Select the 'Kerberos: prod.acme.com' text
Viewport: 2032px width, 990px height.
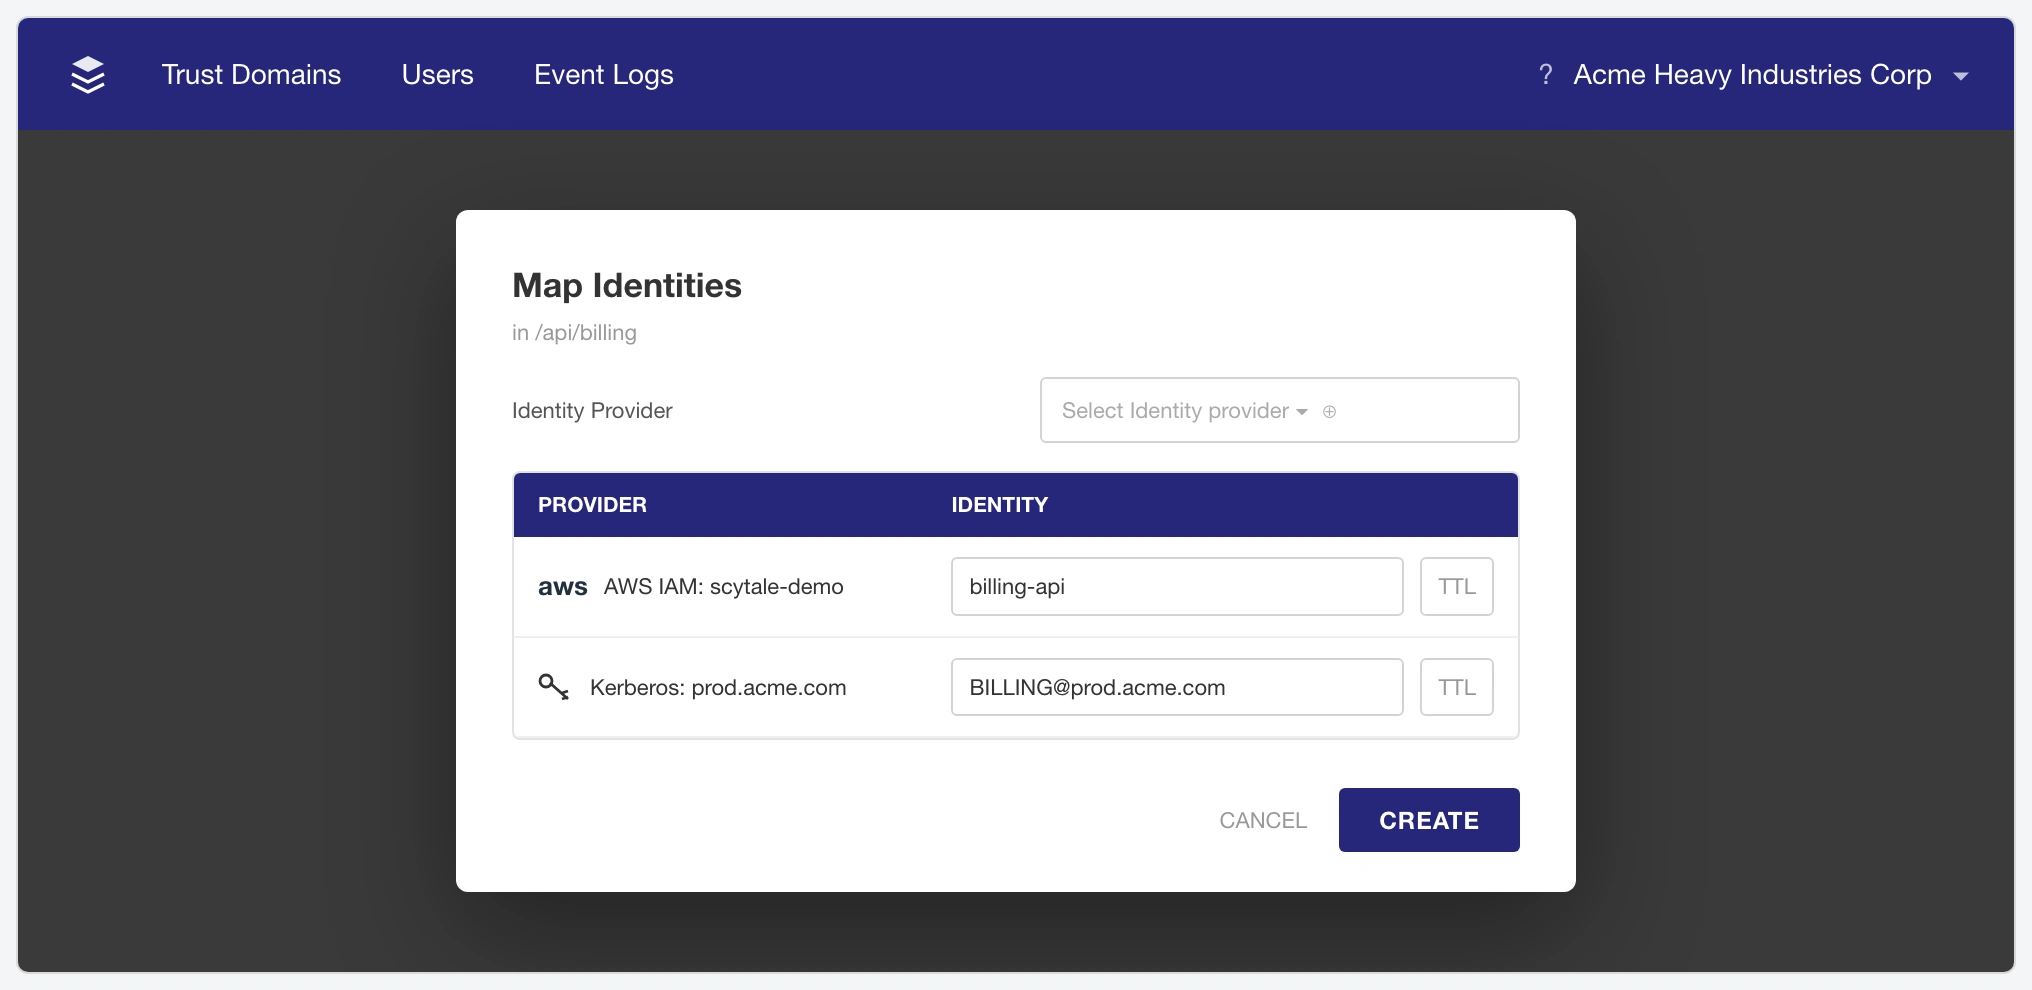[x=718, y=688]
